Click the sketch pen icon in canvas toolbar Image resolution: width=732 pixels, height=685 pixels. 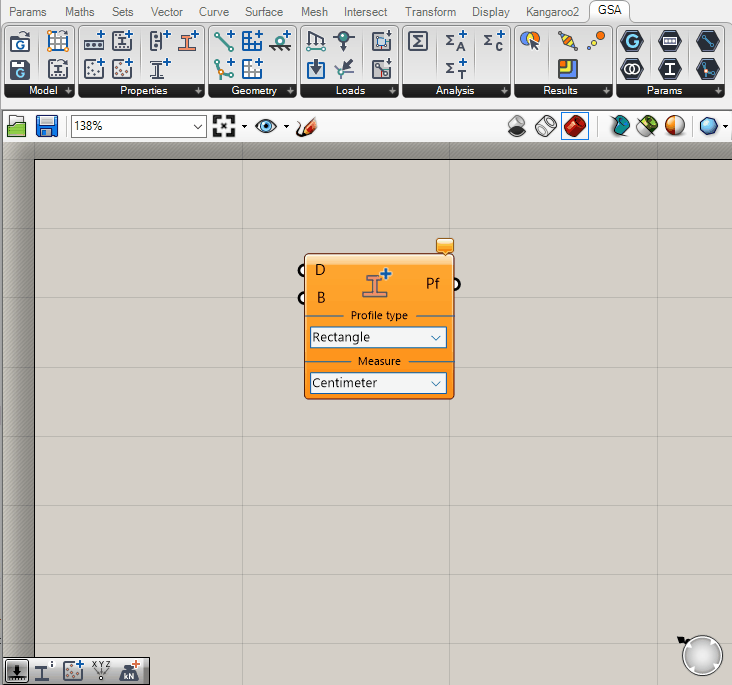point(307,127)
